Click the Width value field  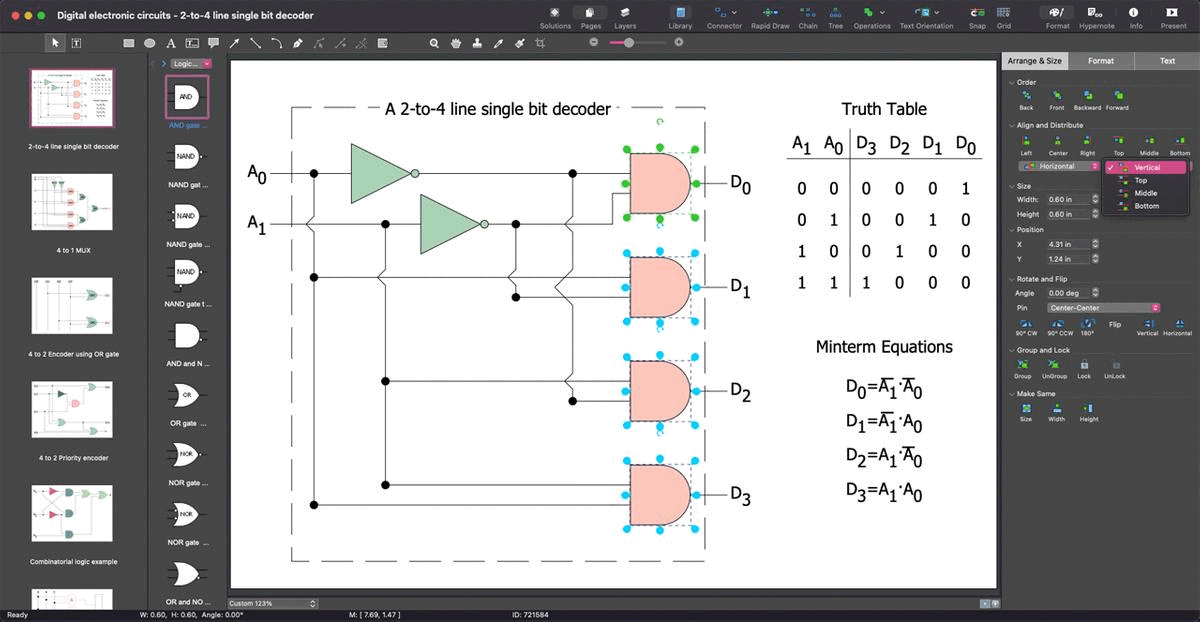pos(1068,199)
